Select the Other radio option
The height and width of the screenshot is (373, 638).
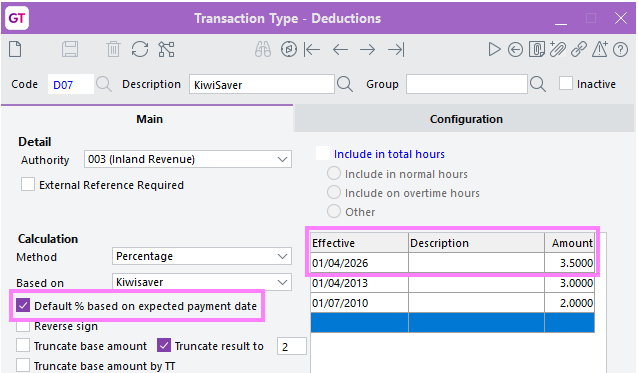point(334,211)
